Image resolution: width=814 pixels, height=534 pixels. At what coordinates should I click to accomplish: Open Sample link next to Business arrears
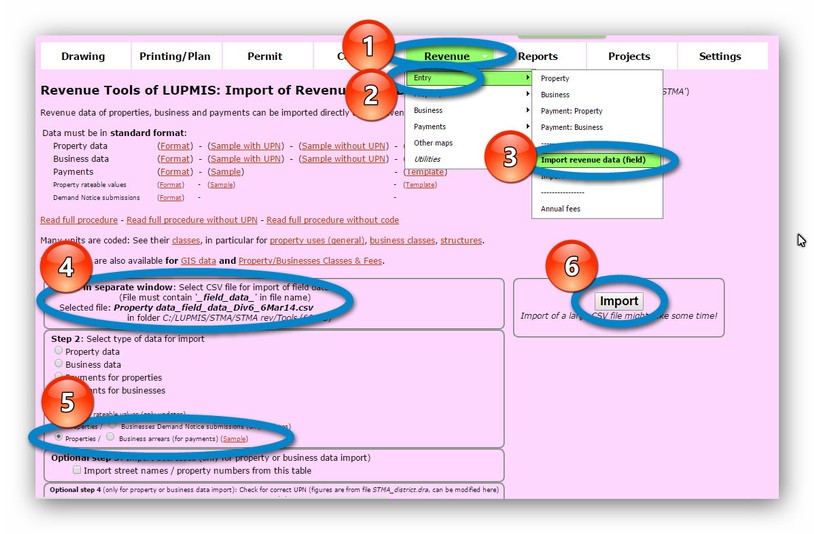[234, 439]
